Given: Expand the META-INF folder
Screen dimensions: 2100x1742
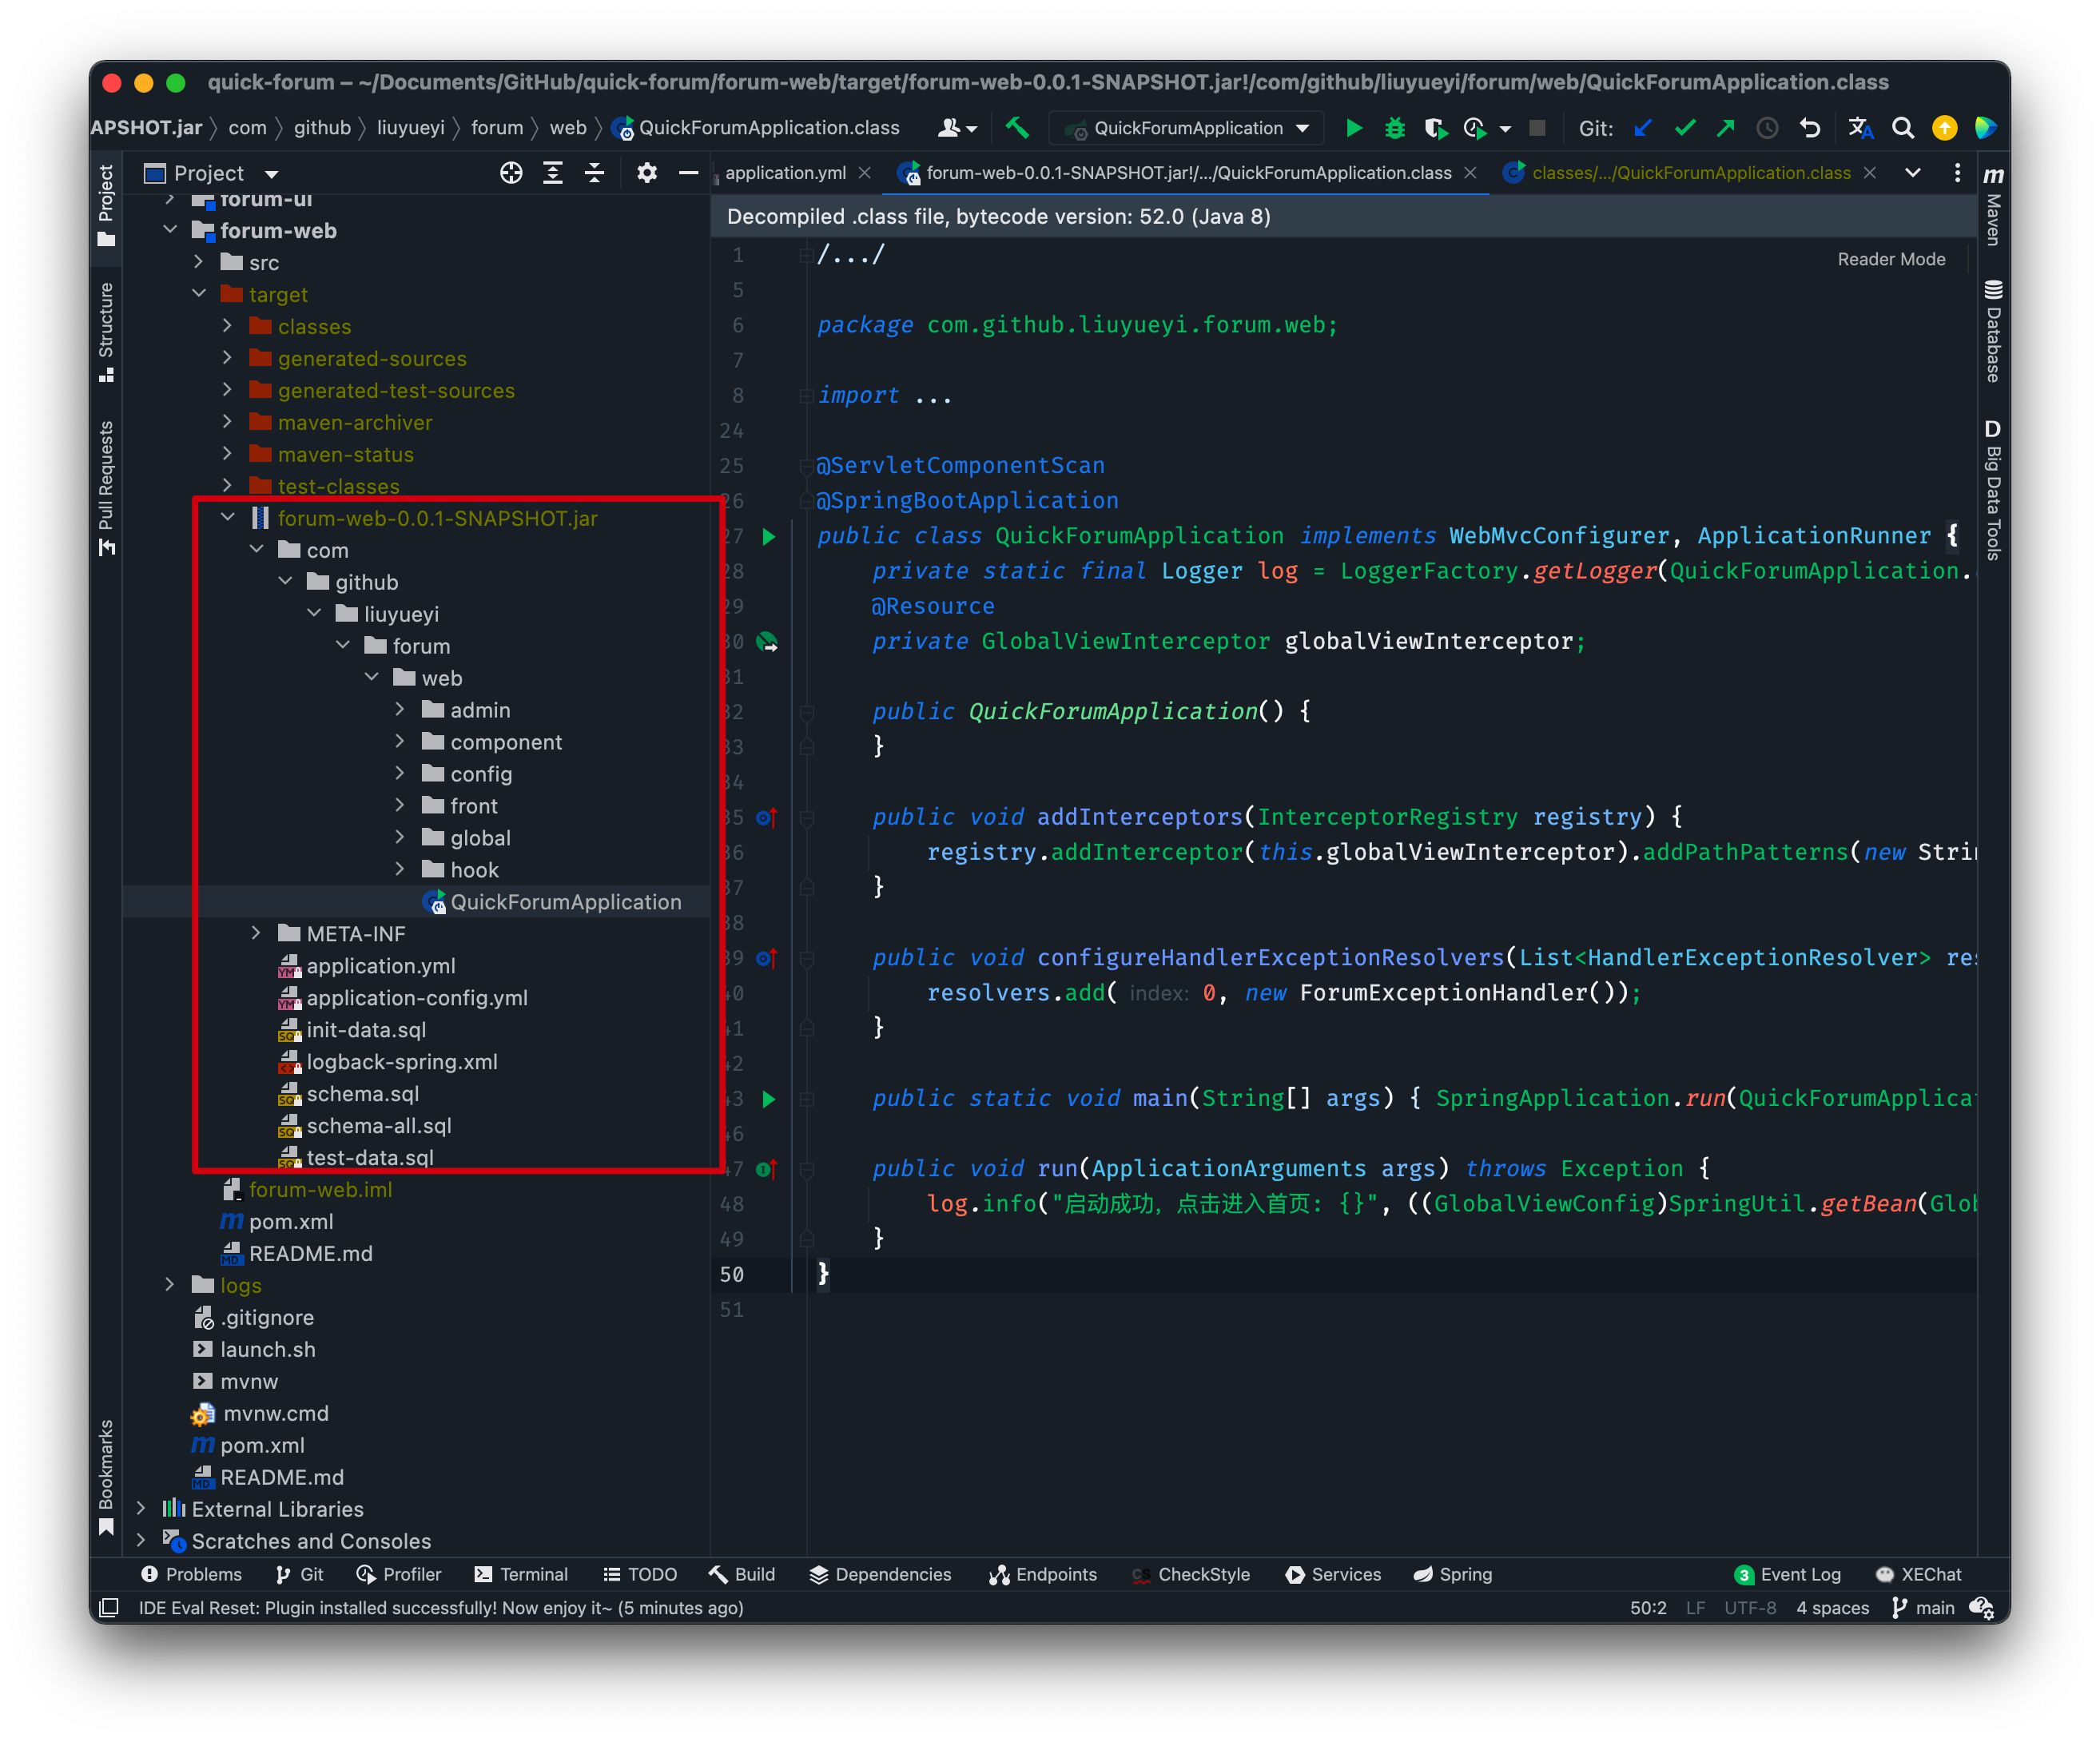Looking at the screenshot, I should 256,933.
